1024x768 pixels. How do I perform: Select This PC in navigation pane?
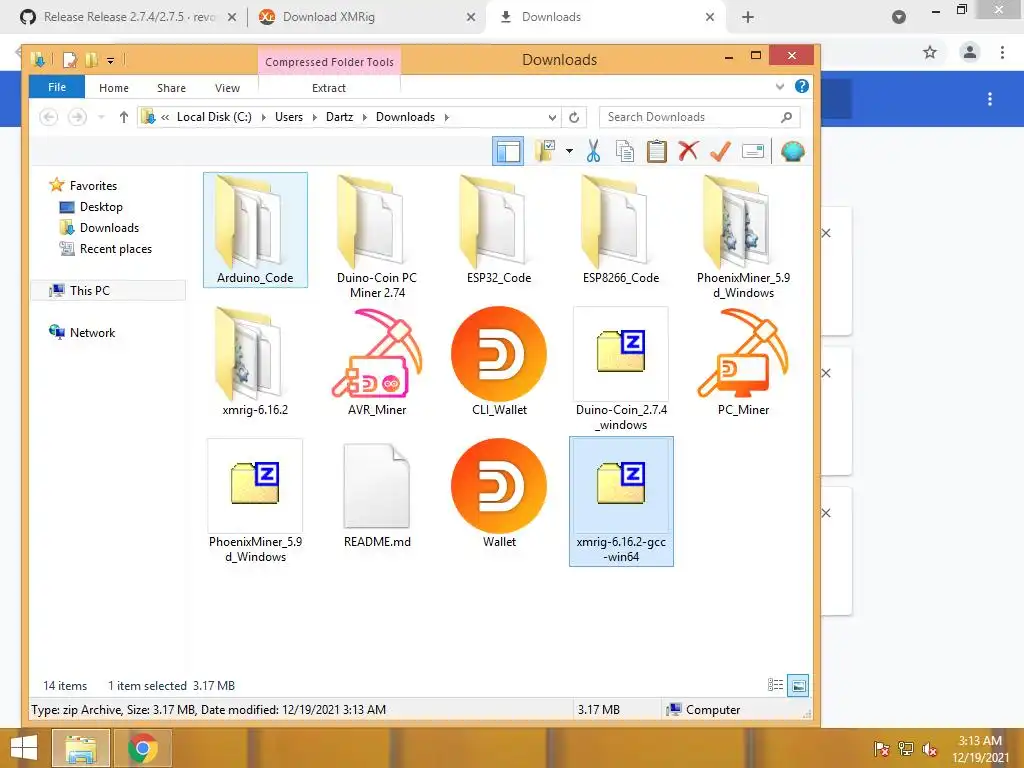tap(108, 291)
